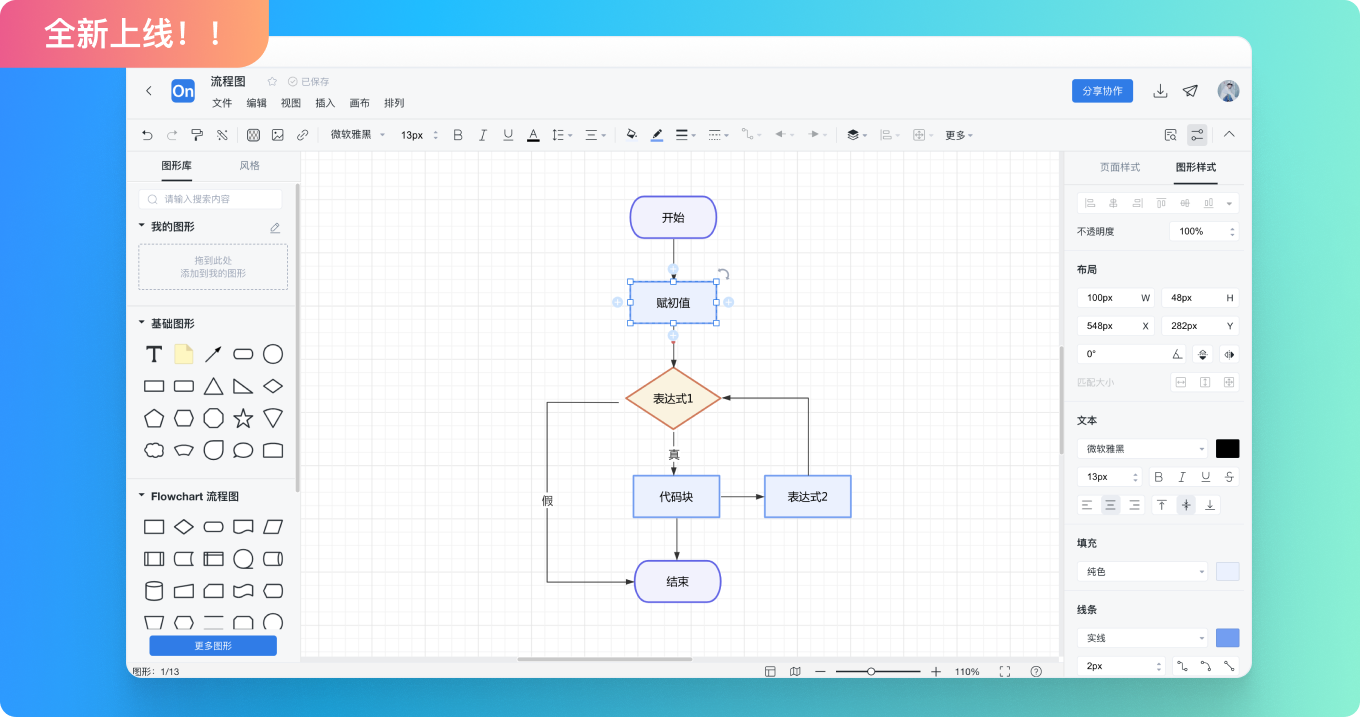The image size is (1360, 717).
Task: Pick the Text shape from basic shapes
Action: click(154, 354)
